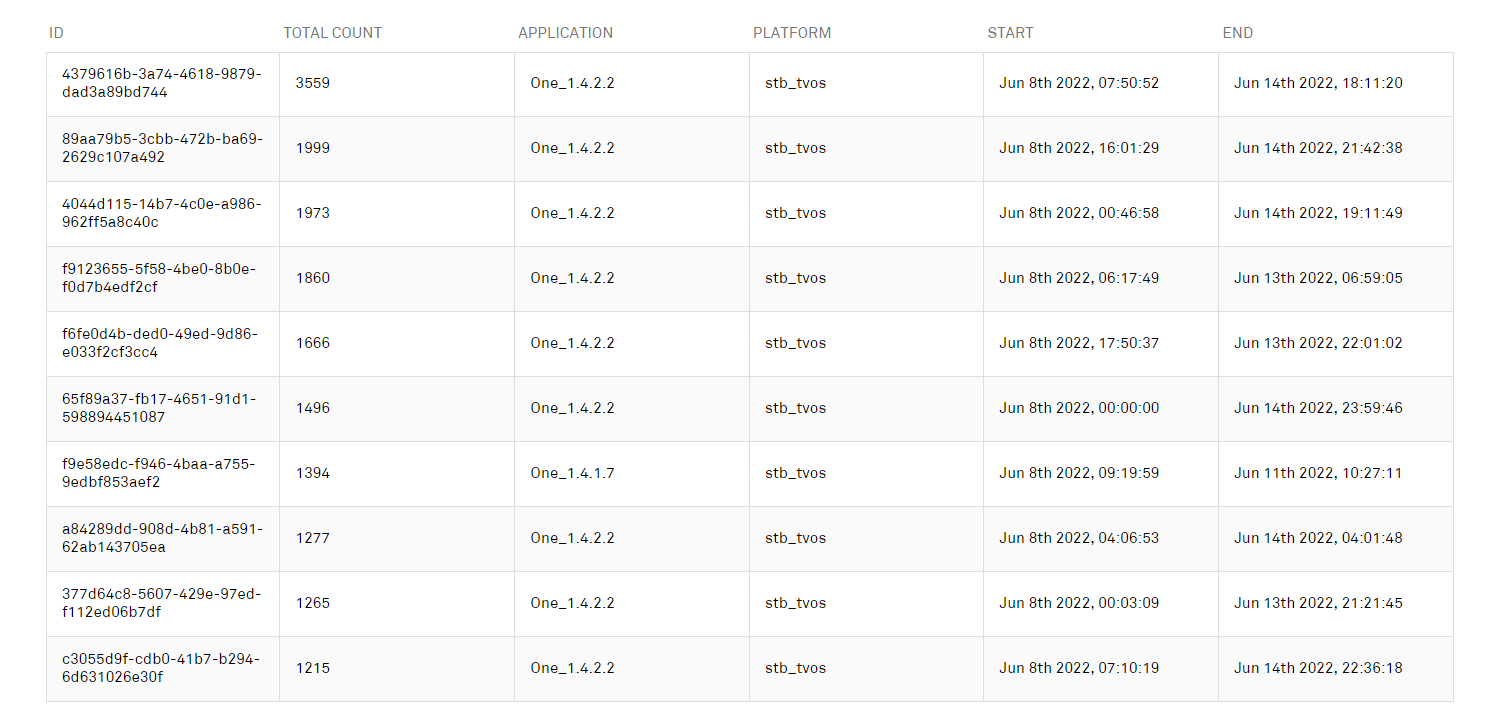Click the start time Jun 8th 2022, 16:01:29
1498x707 pixels.
(x=1079, y=148)
